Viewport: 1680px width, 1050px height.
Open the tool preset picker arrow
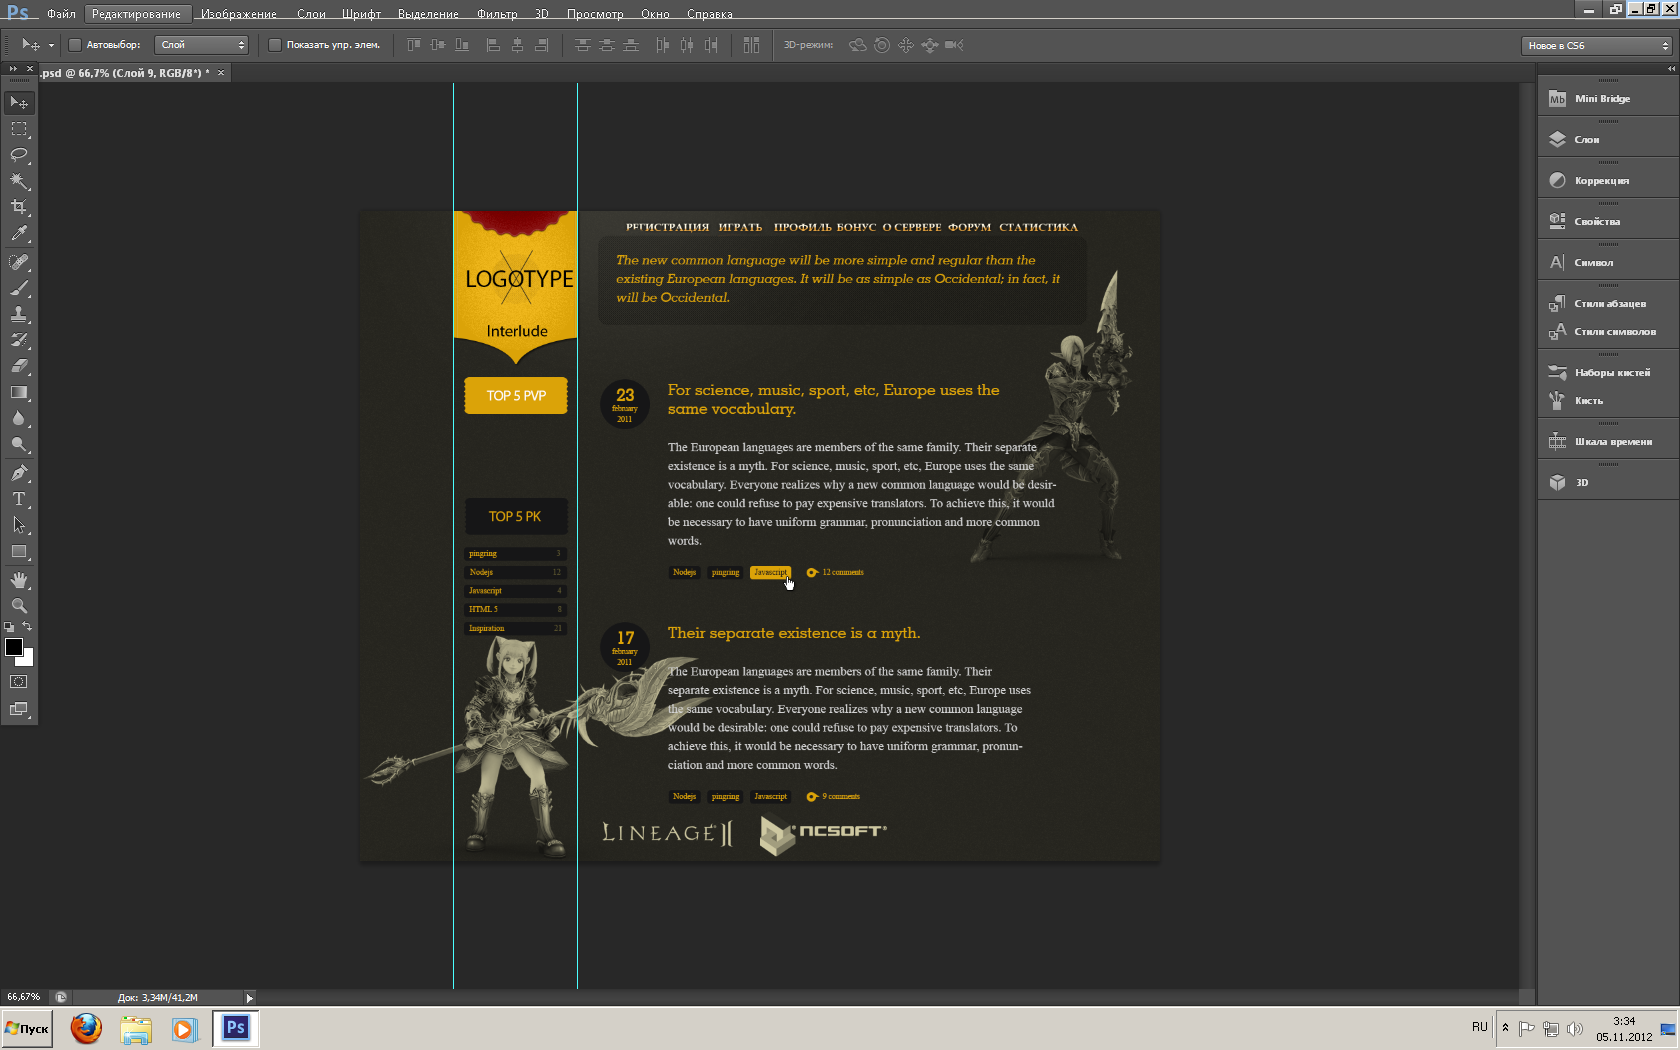(51, 45)
